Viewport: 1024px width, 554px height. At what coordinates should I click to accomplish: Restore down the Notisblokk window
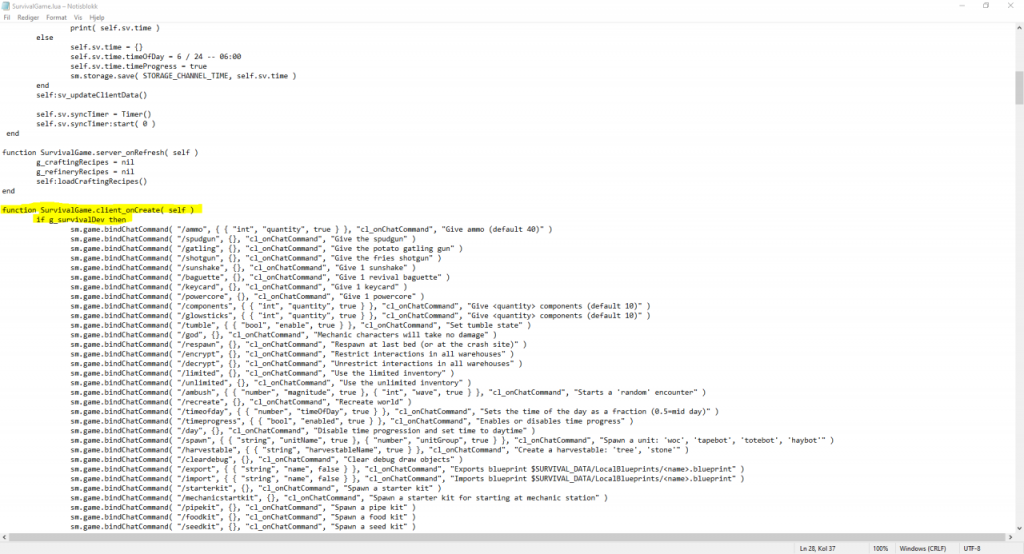point(985,6)
